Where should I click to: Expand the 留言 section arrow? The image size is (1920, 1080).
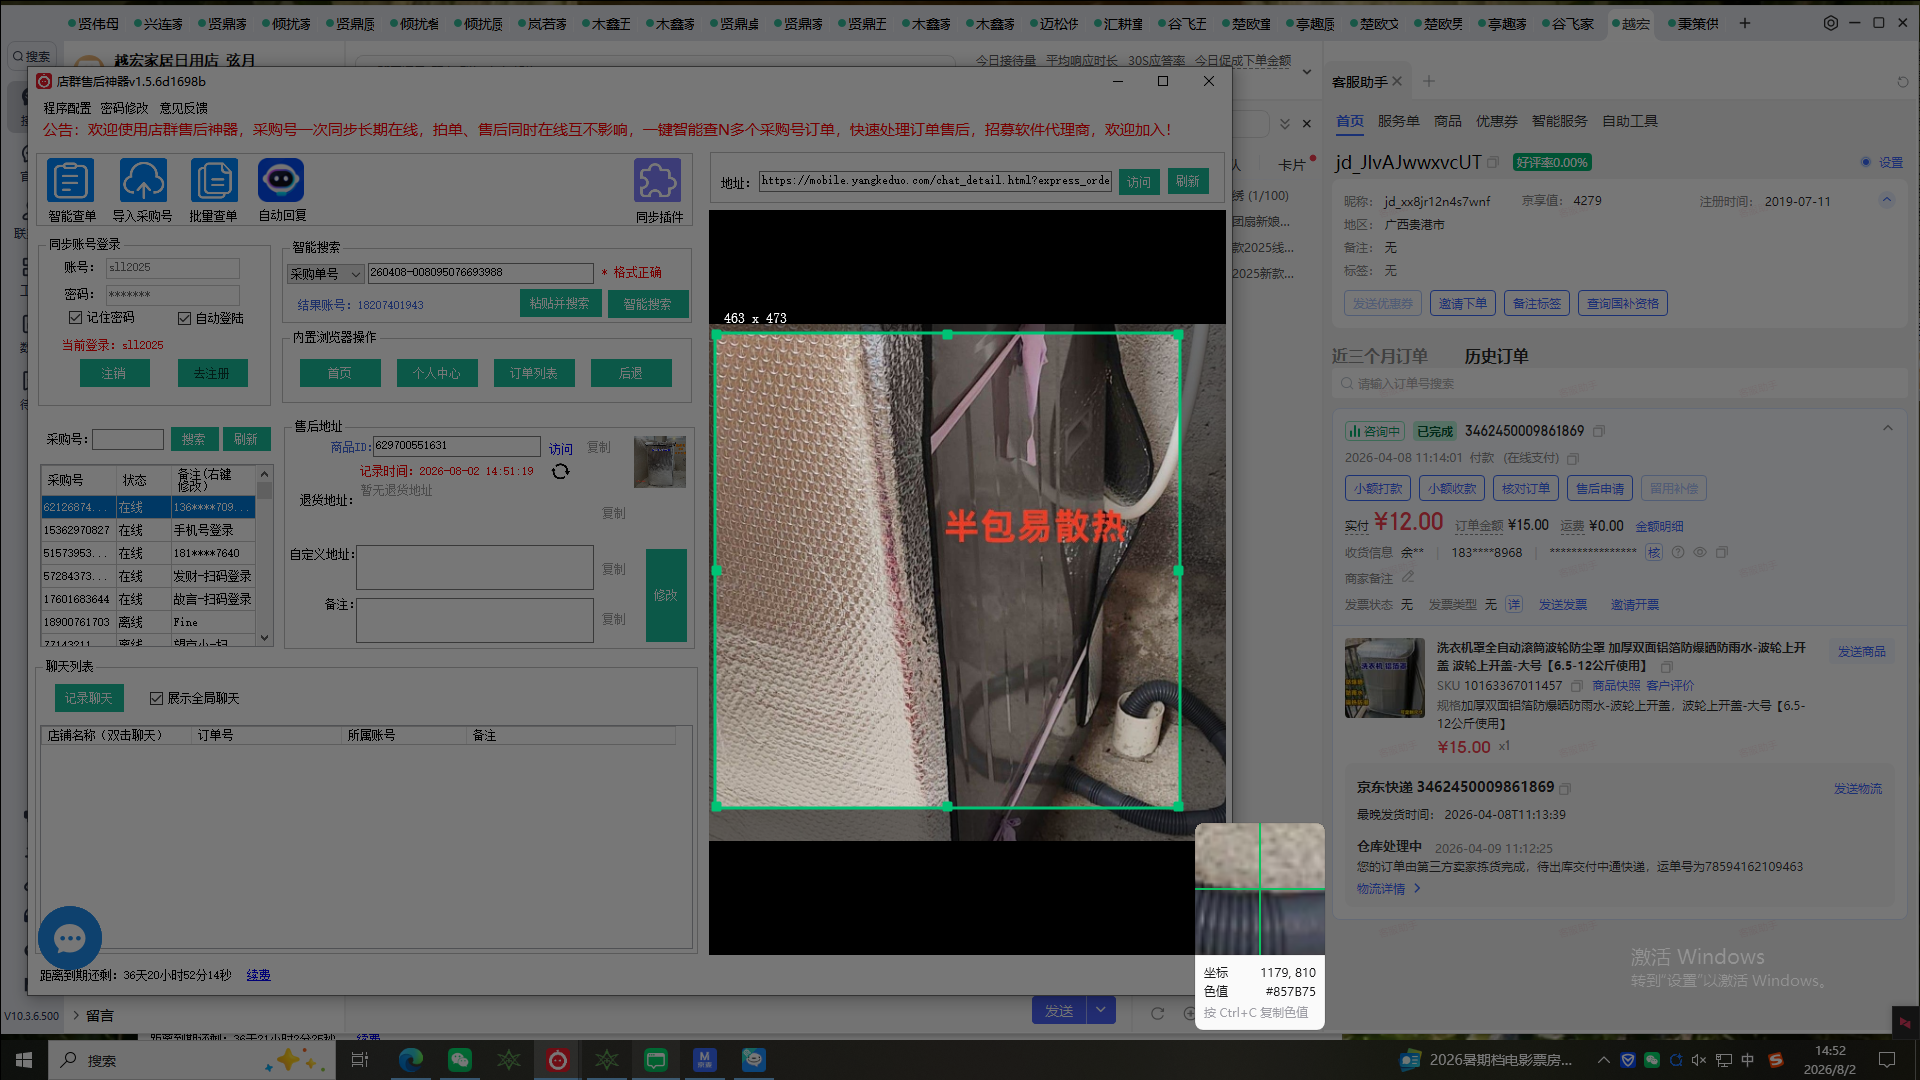(x=75, y=1015)
